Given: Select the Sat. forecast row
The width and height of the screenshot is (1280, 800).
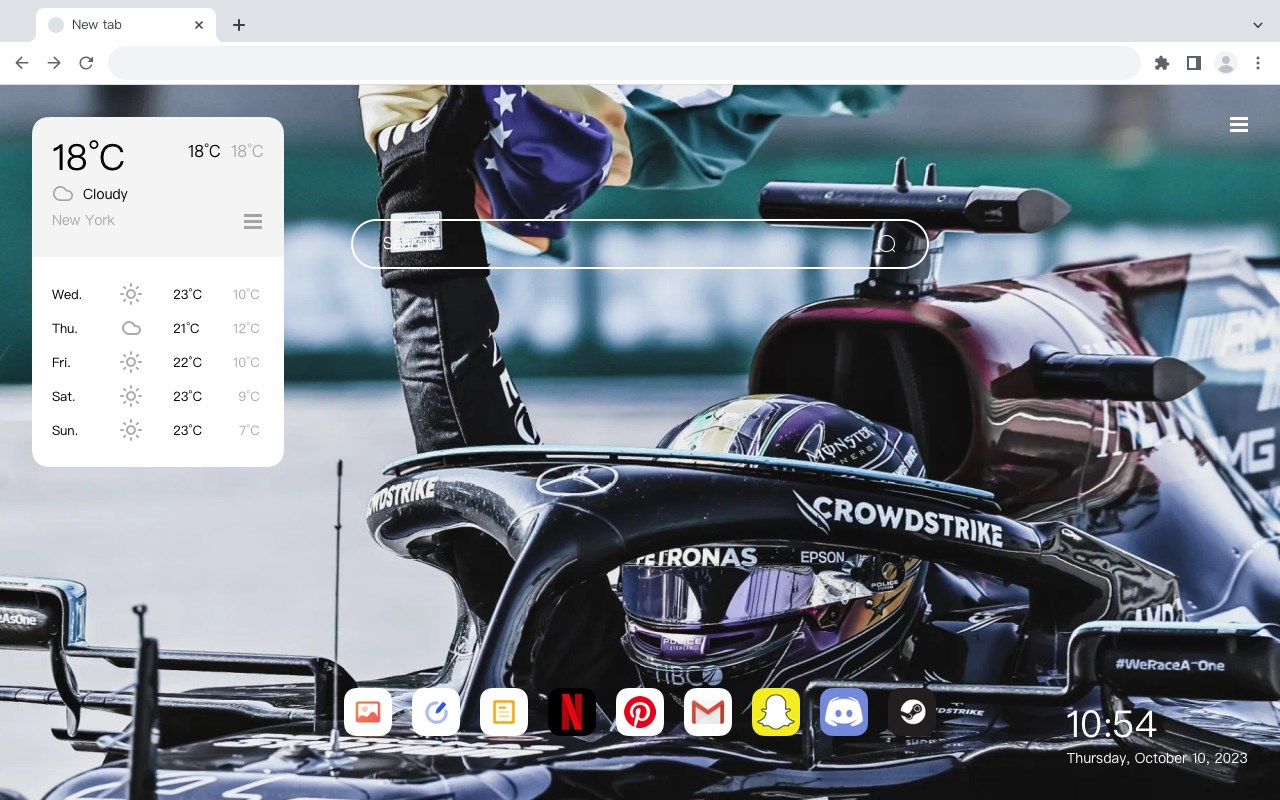Looking at the screenshot, I should [158, 396].
